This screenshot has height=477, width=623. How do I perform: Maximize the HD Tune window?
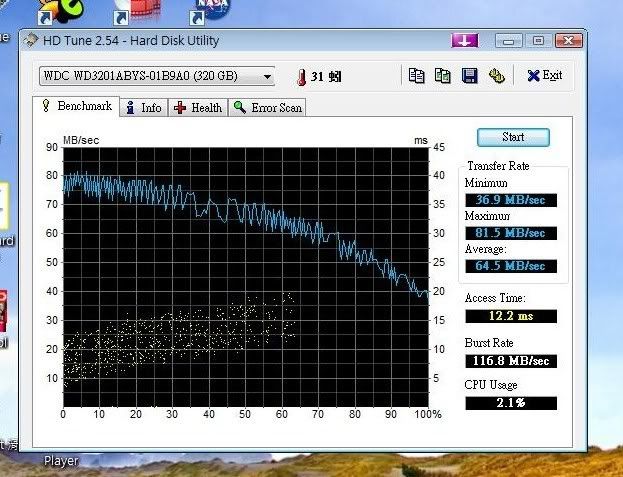coord(538,41)
